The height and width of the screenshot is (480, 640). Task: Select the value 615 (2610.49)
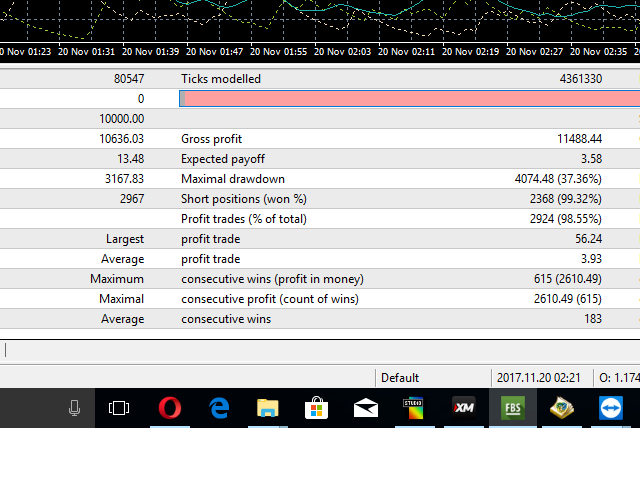(x=567, y=279)
